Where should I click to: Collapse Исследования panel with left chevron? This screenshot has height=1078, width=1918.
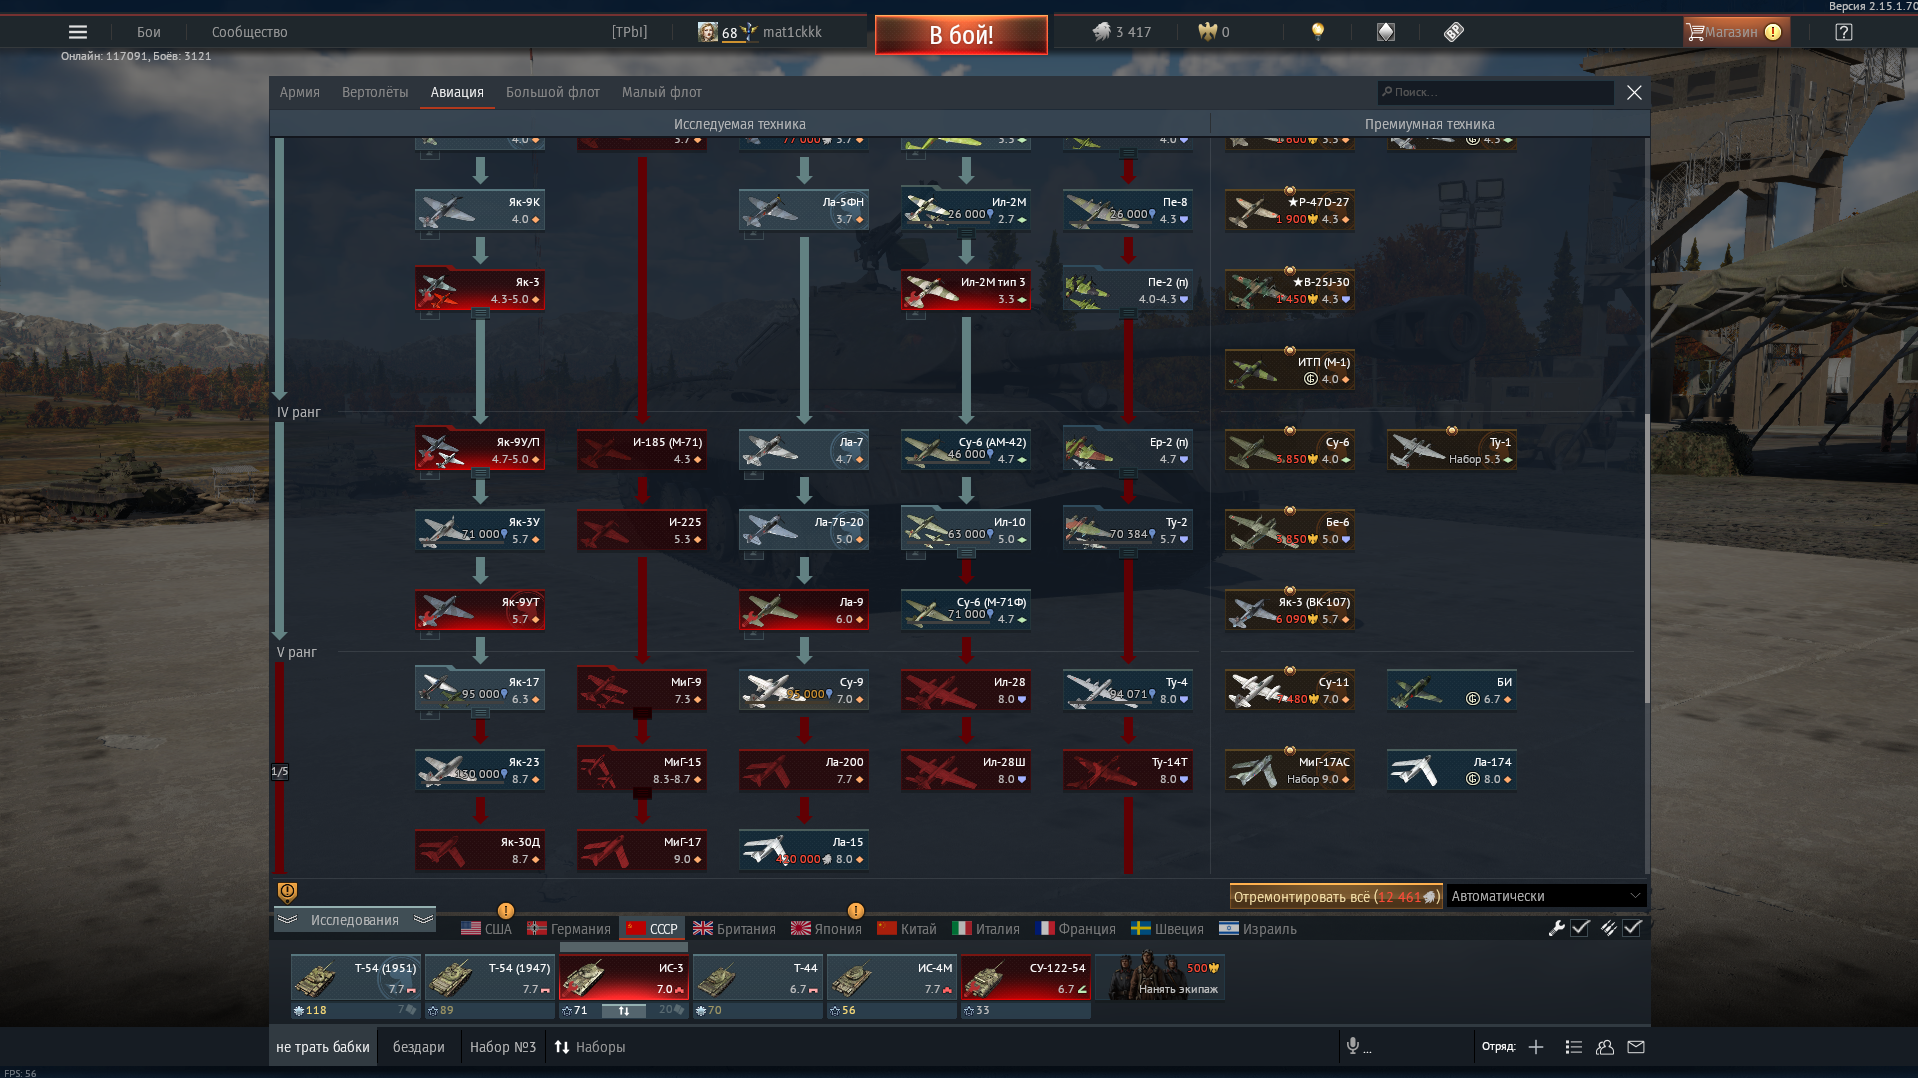pyautogui.click(x=287, y=920)
